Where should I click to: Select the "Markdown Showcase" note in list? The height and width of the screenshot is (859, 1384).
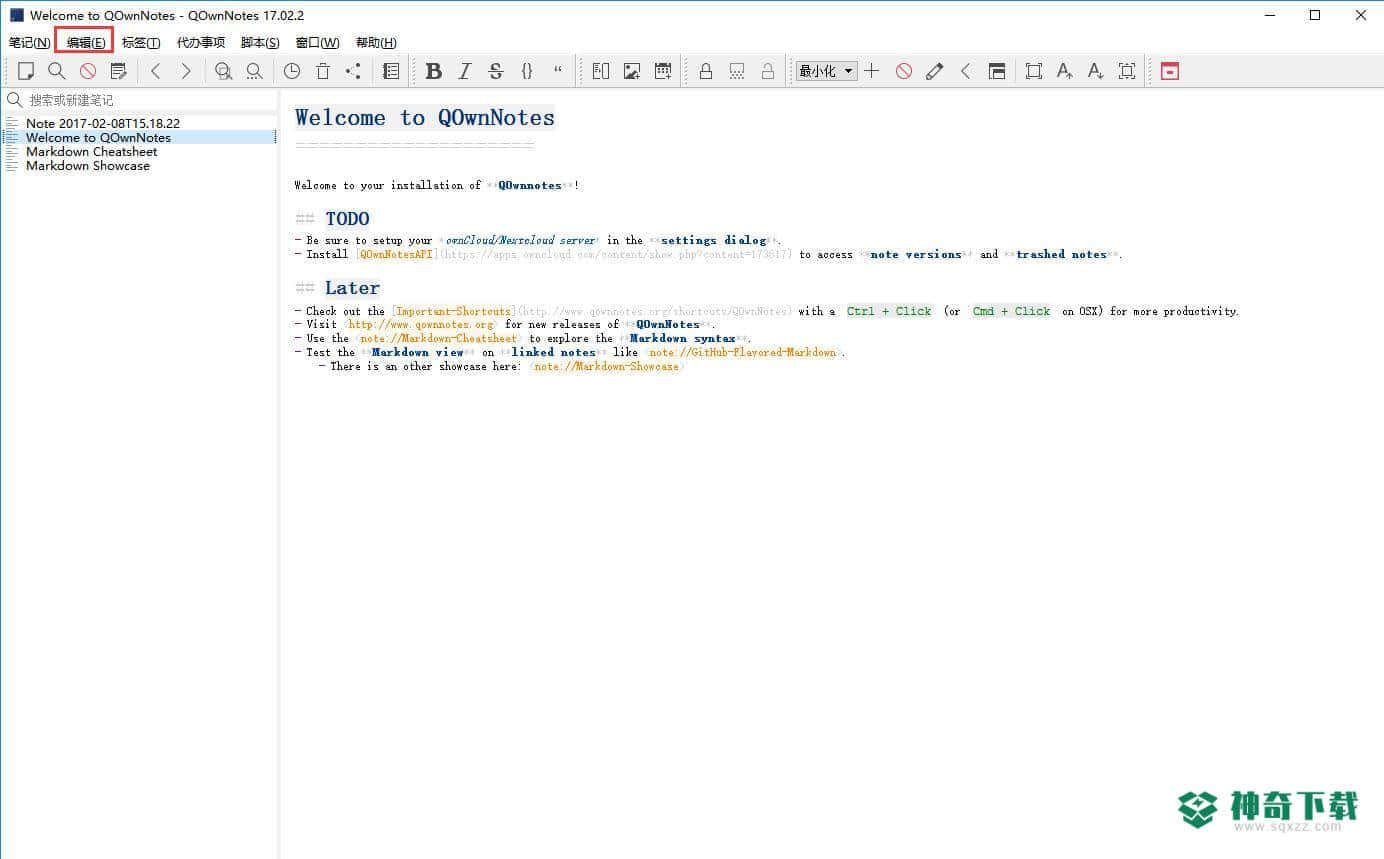pyautogui.click(x=88, y=165)
